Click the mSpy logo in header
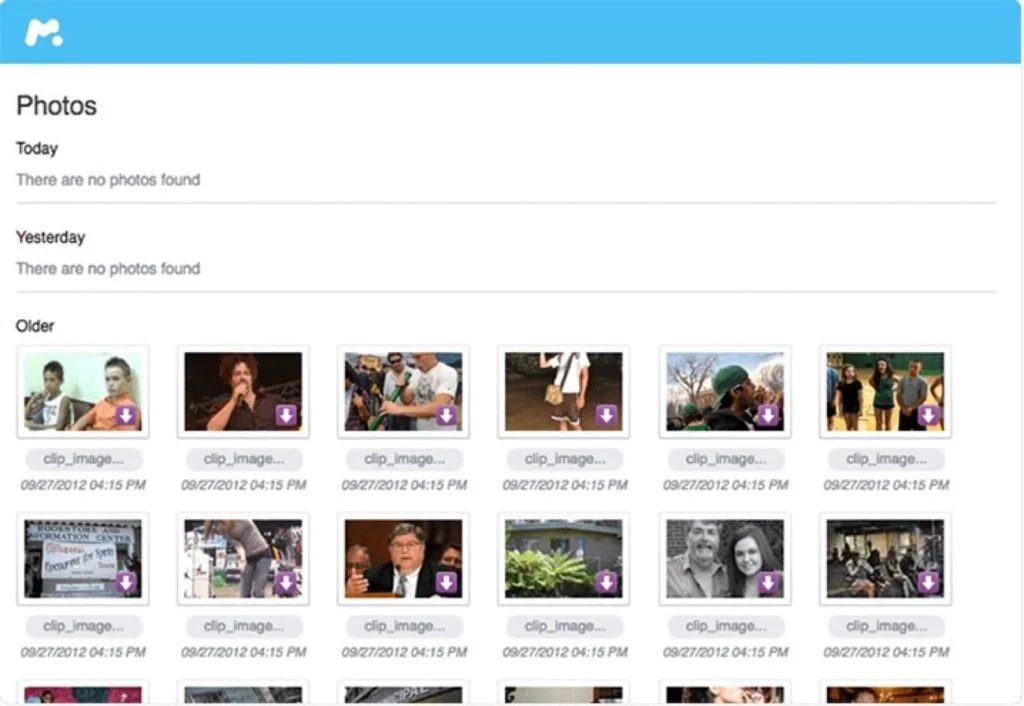Image resolution: width=1024 pixels, height=706 pixels. coord(43,32)
